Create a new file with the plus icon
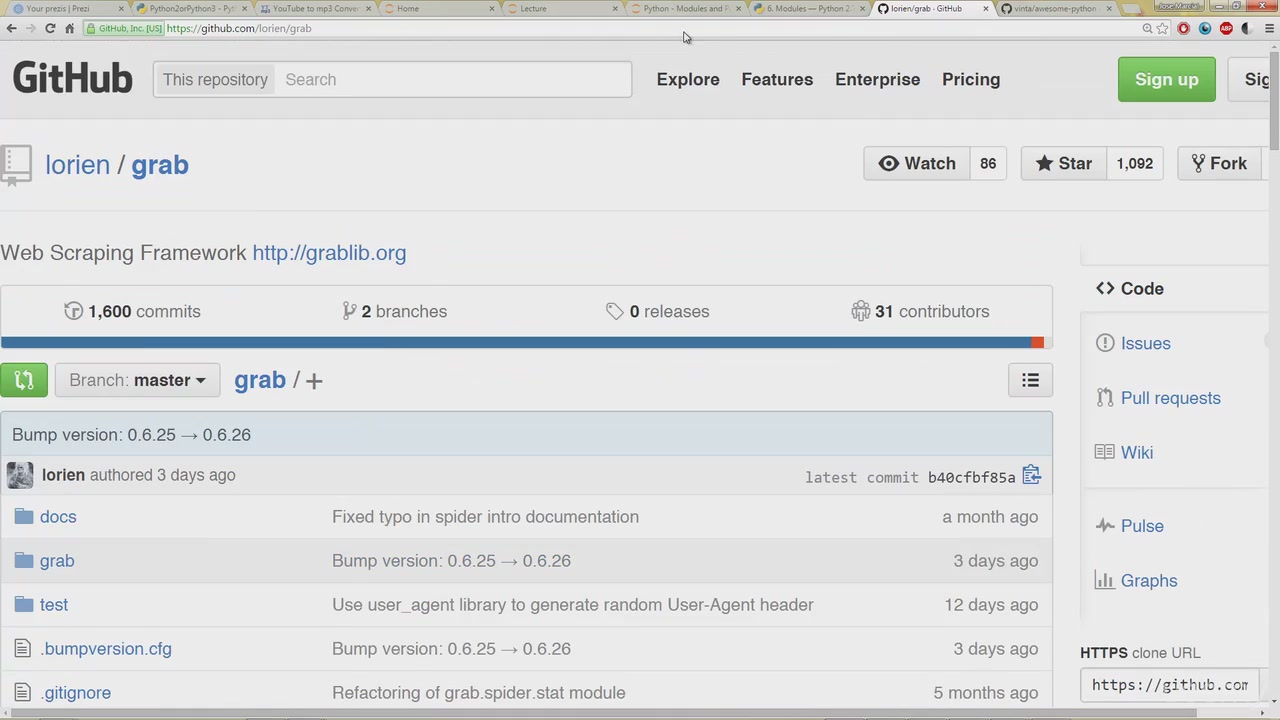 [x=314, y=381]
